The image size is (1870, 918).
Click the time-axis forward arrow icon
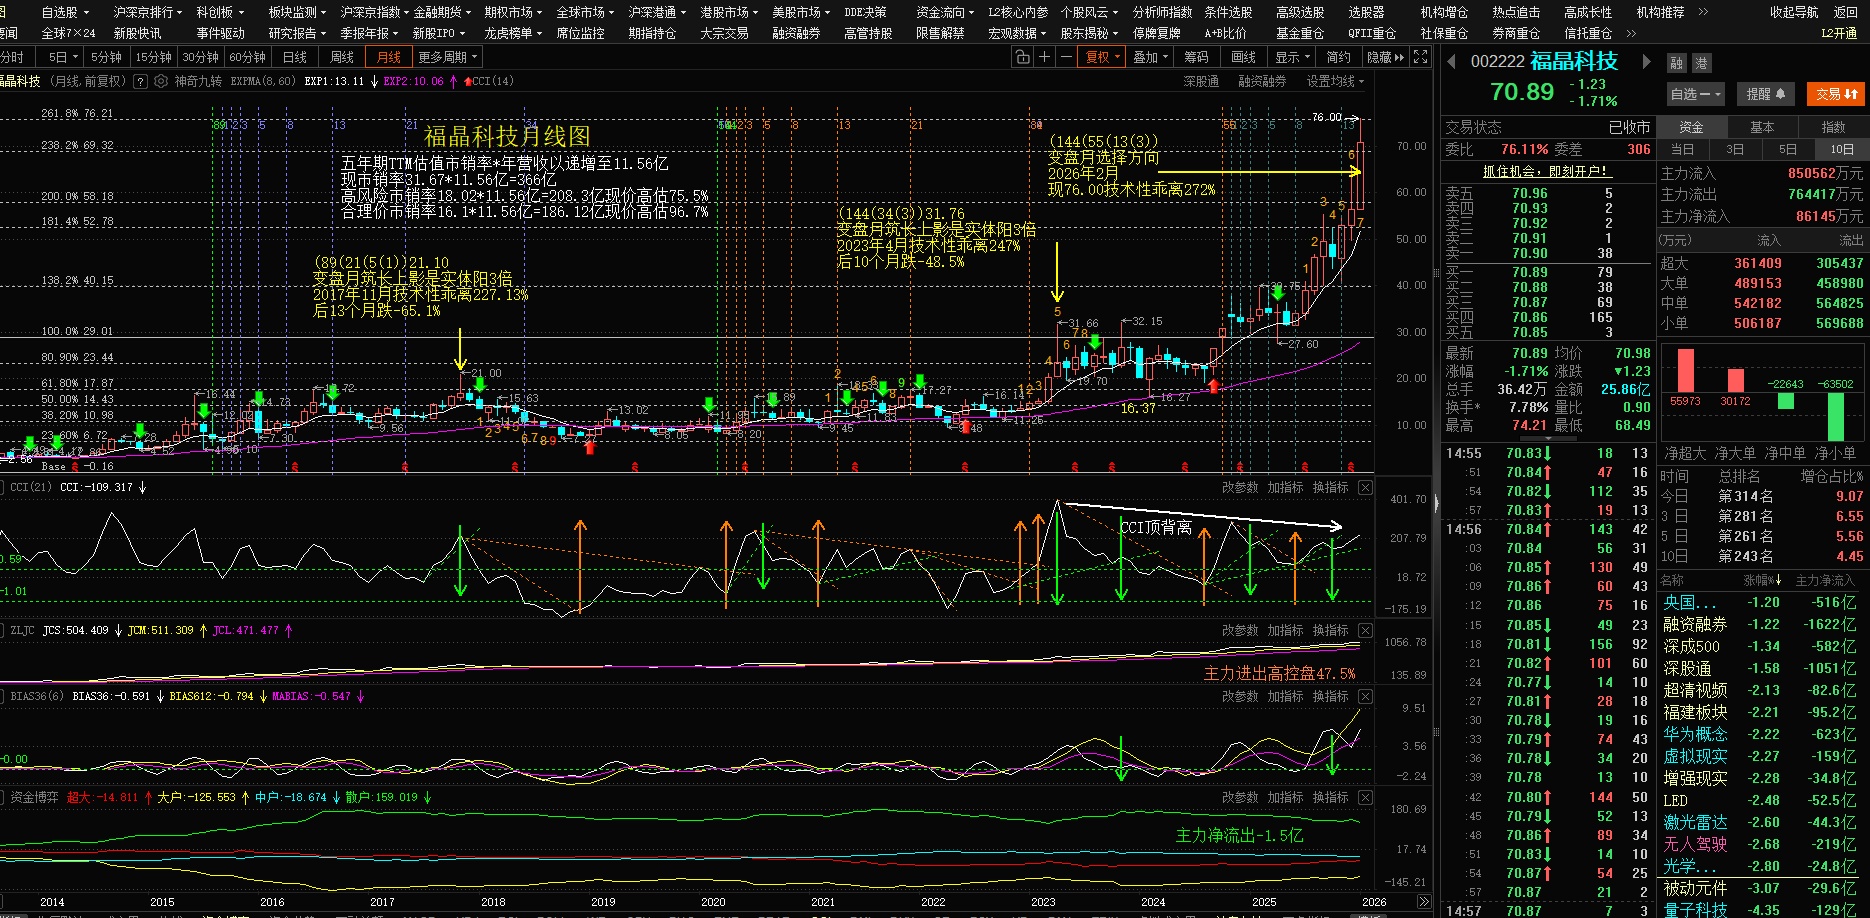pyautogui.click(x=1424, y=902)
